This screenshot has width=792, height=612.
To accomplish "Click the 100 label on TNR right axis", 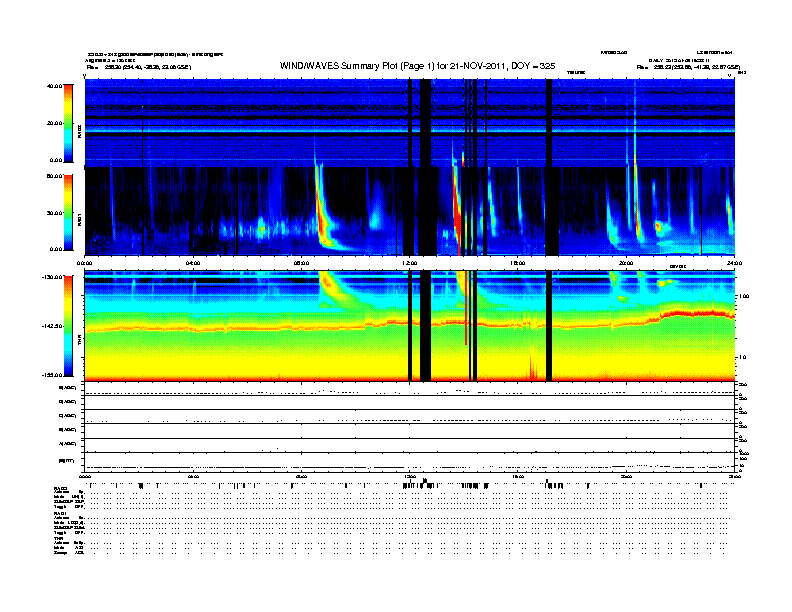I will click(744, 296).
